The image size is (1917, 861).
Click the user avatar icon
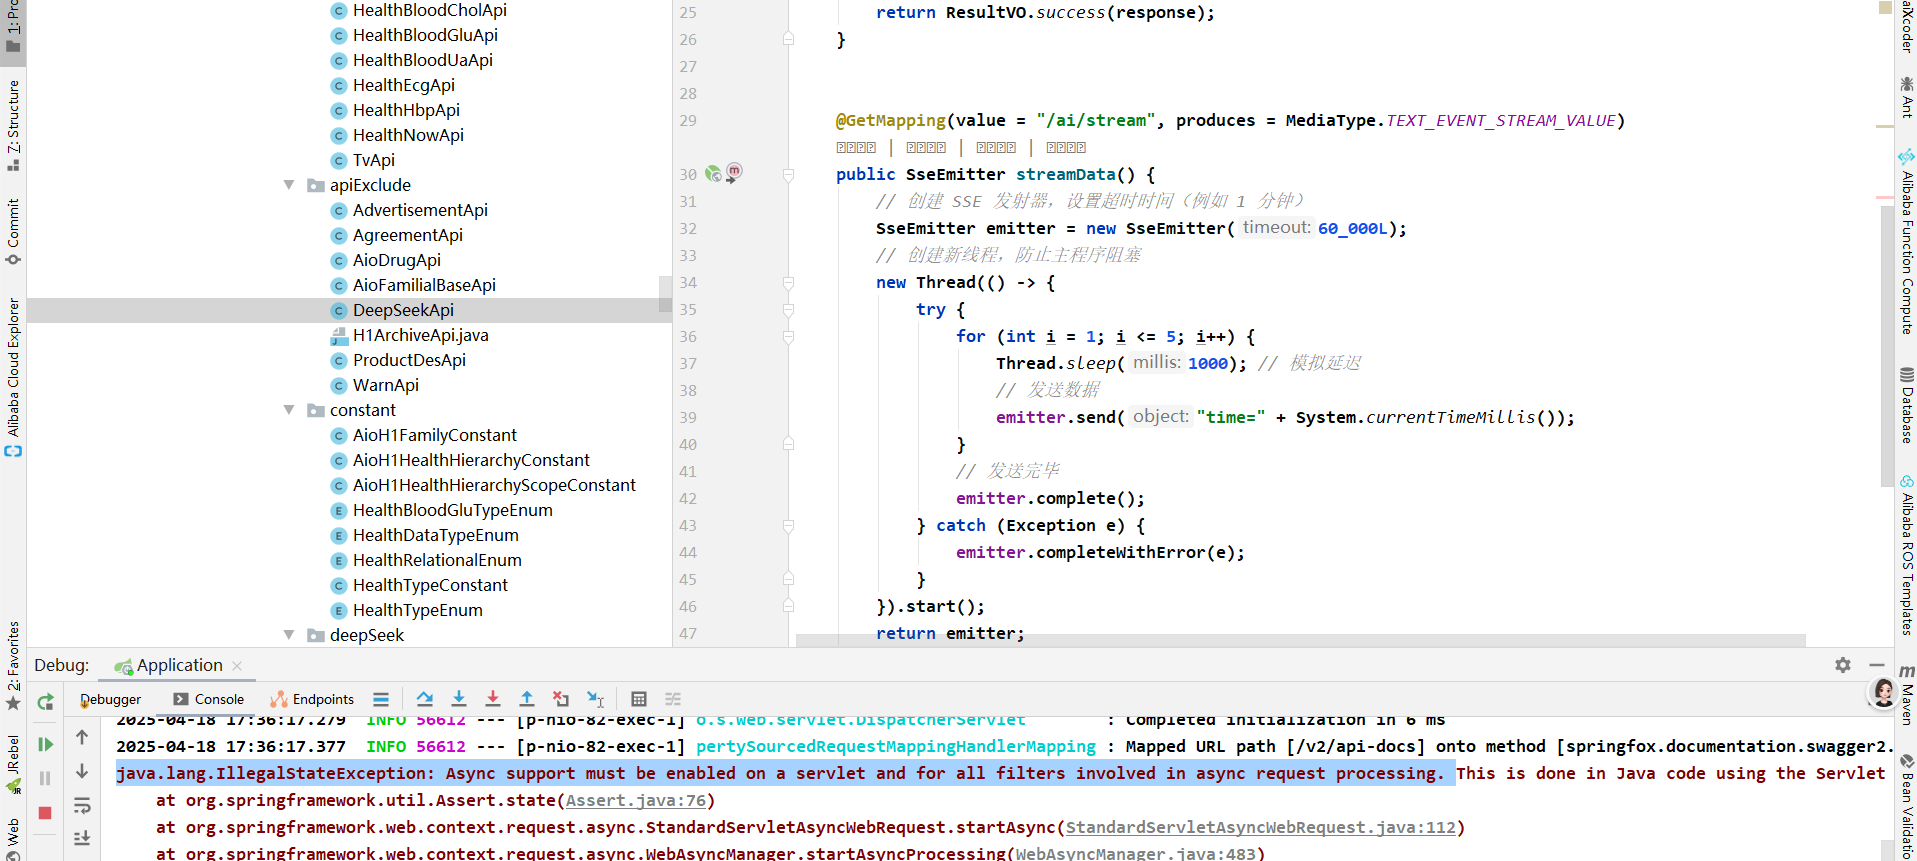(x=1883, y=692)
